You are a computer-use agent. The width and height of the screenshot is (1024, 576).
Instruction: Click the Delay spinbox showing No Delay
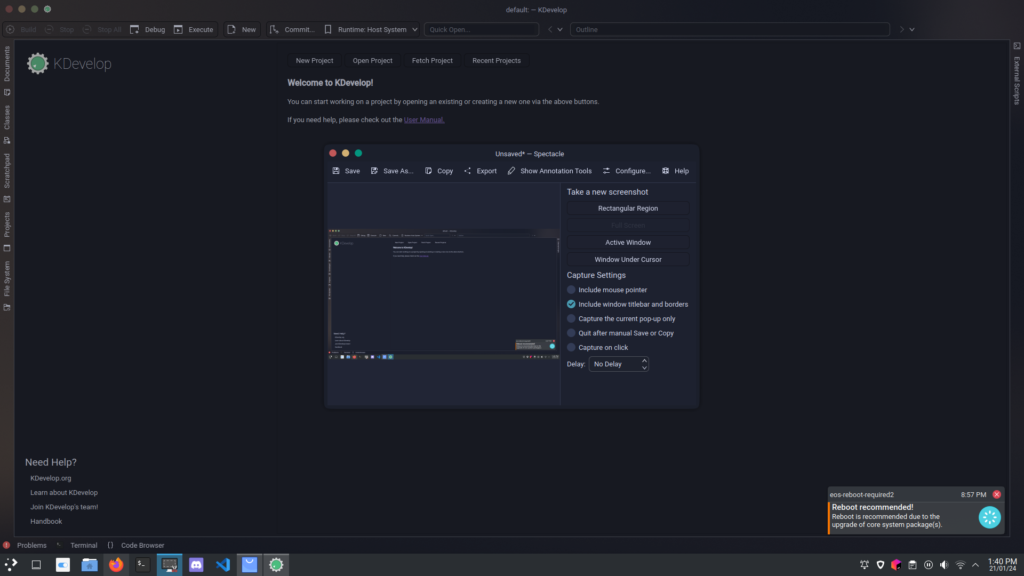(x=618, y=364)
